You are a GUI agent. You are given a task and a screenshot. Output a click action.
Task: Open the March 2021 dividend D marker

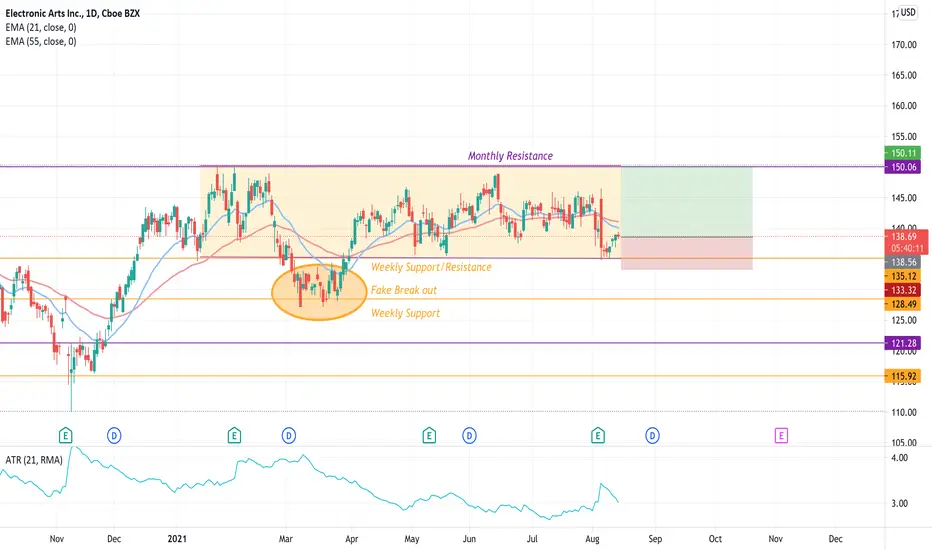tap(289, 436)
